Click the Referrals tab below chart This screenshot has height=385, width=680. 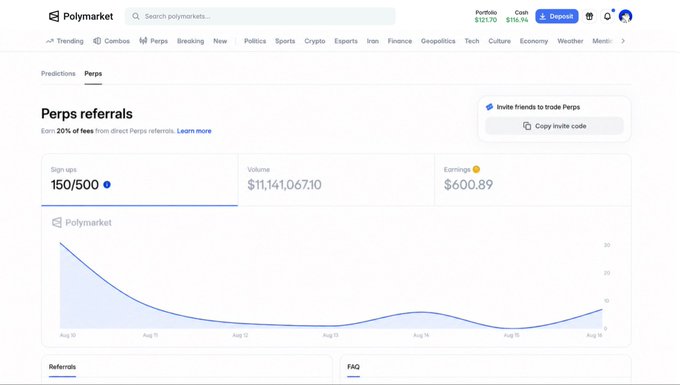click(62, 367)
